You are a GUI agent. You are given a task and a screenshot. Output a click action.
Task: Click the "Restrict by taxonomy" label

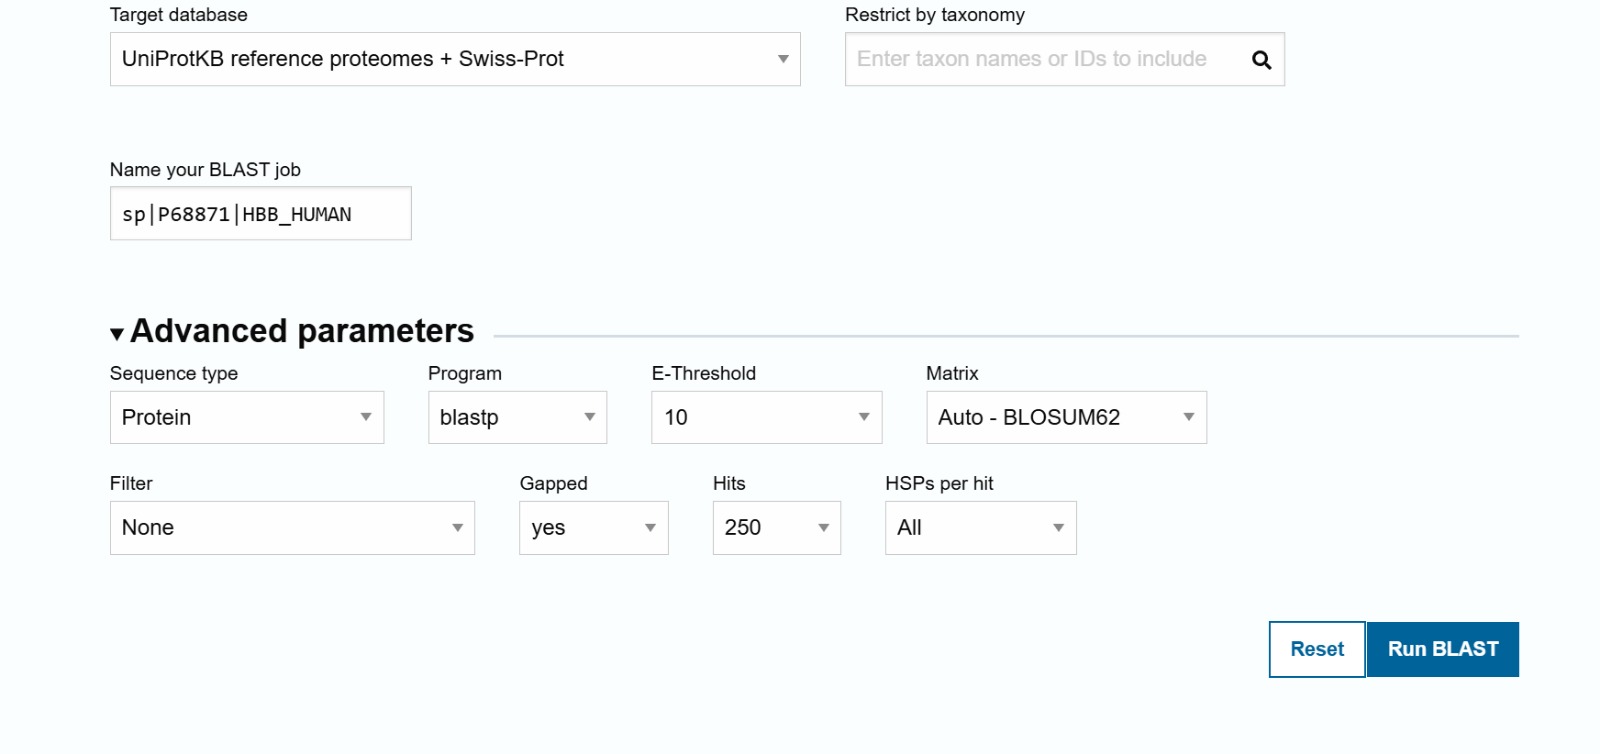tap(934, 15)
